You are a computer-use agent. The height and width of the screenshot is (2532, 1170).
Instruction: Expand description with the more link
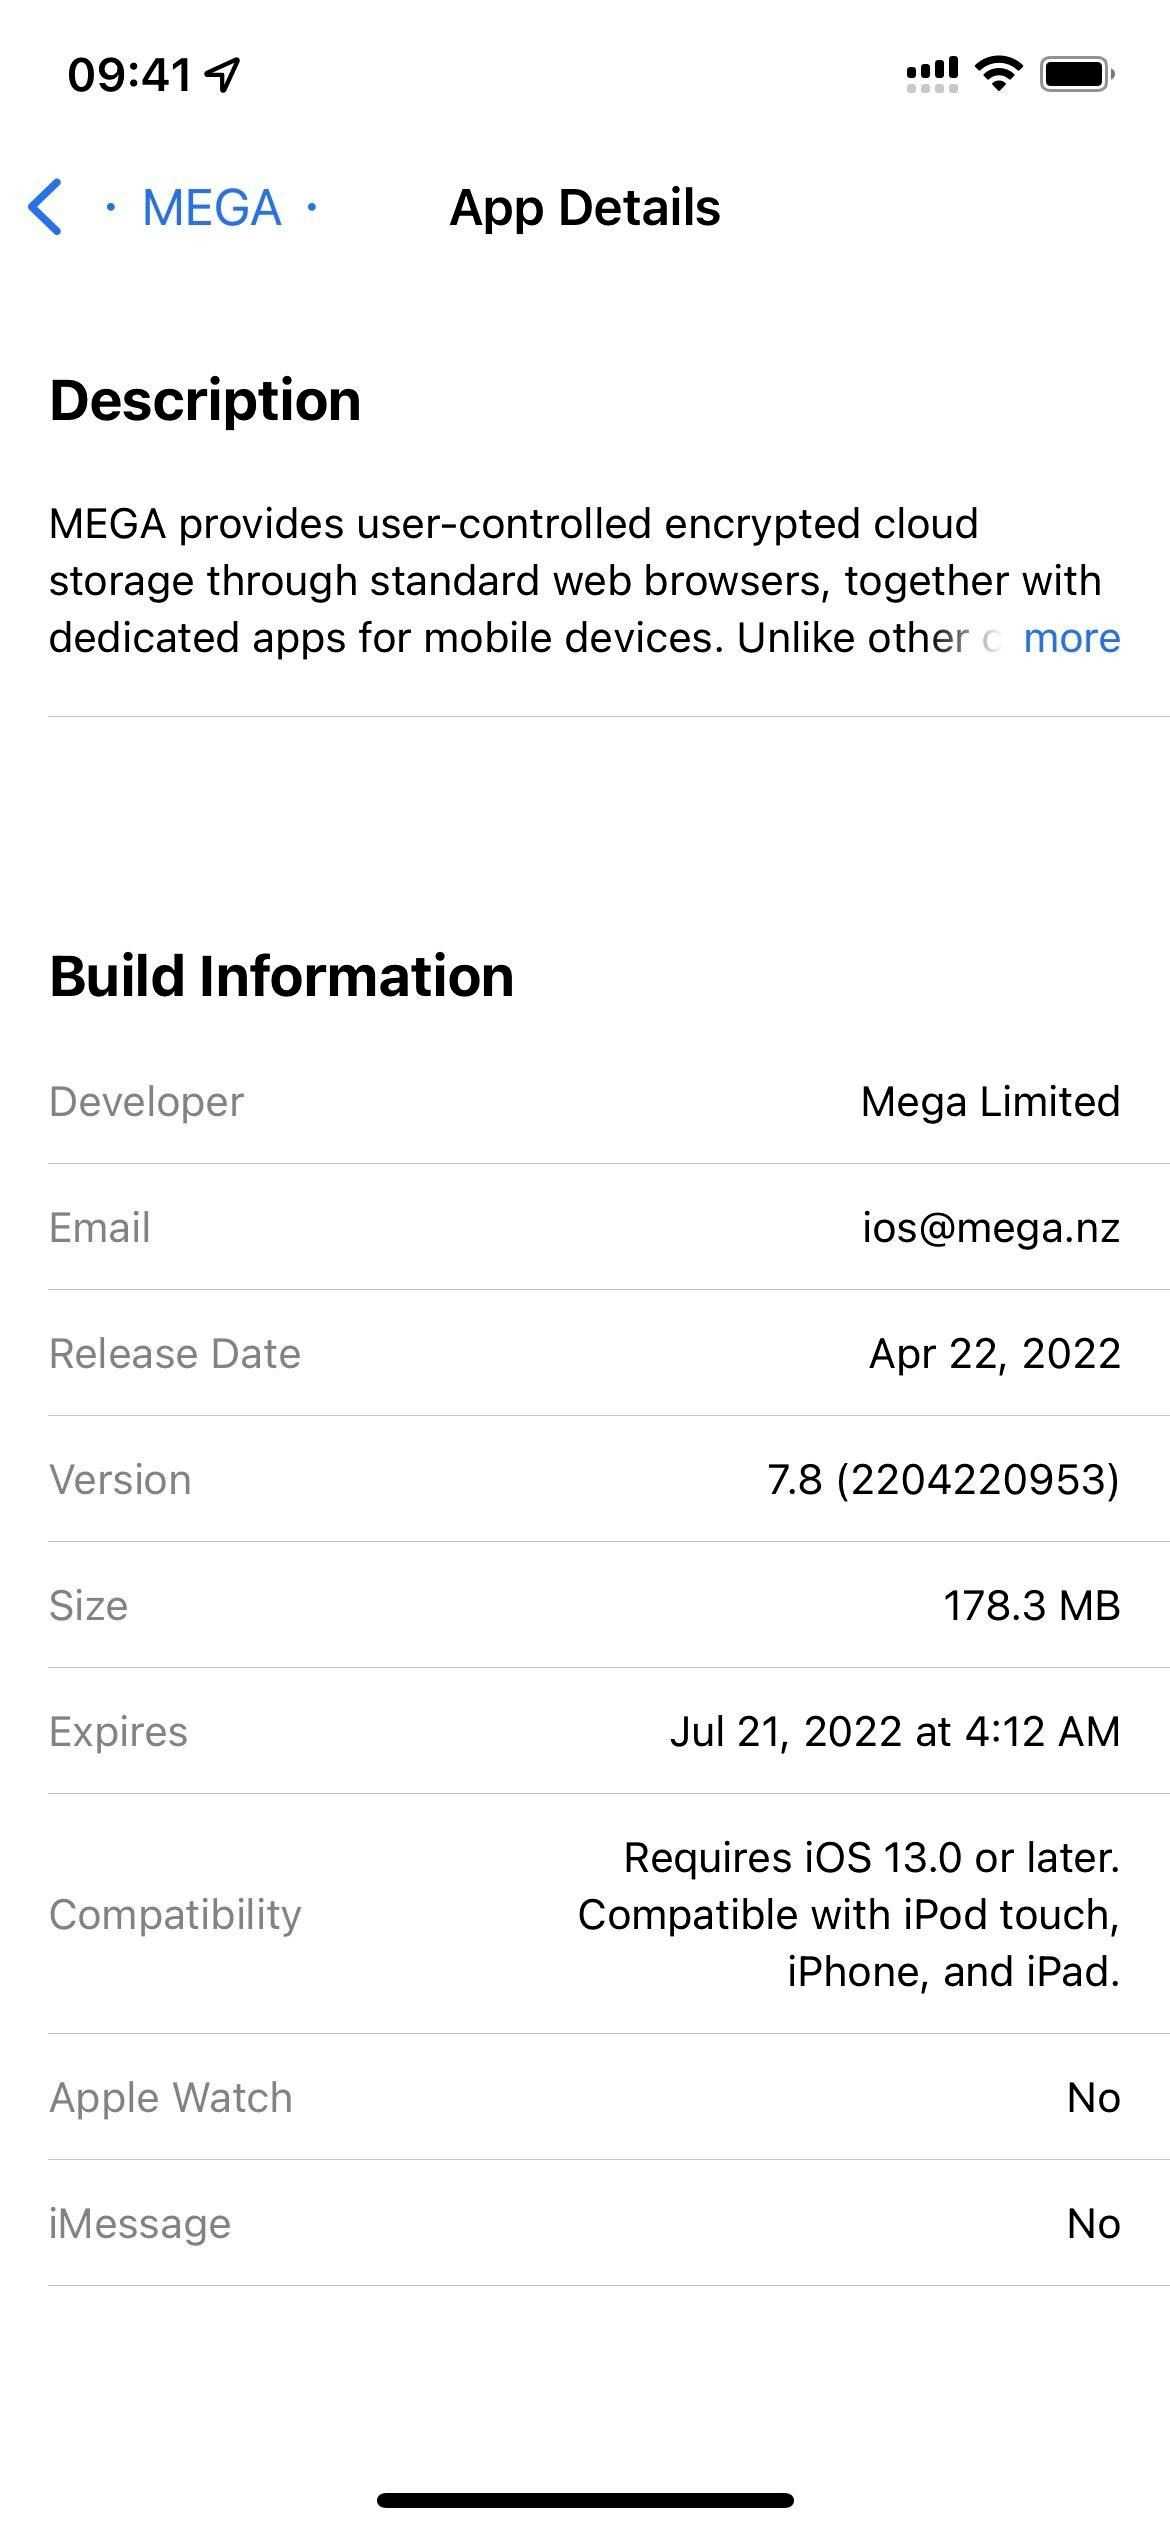(x=1071, y=638)
